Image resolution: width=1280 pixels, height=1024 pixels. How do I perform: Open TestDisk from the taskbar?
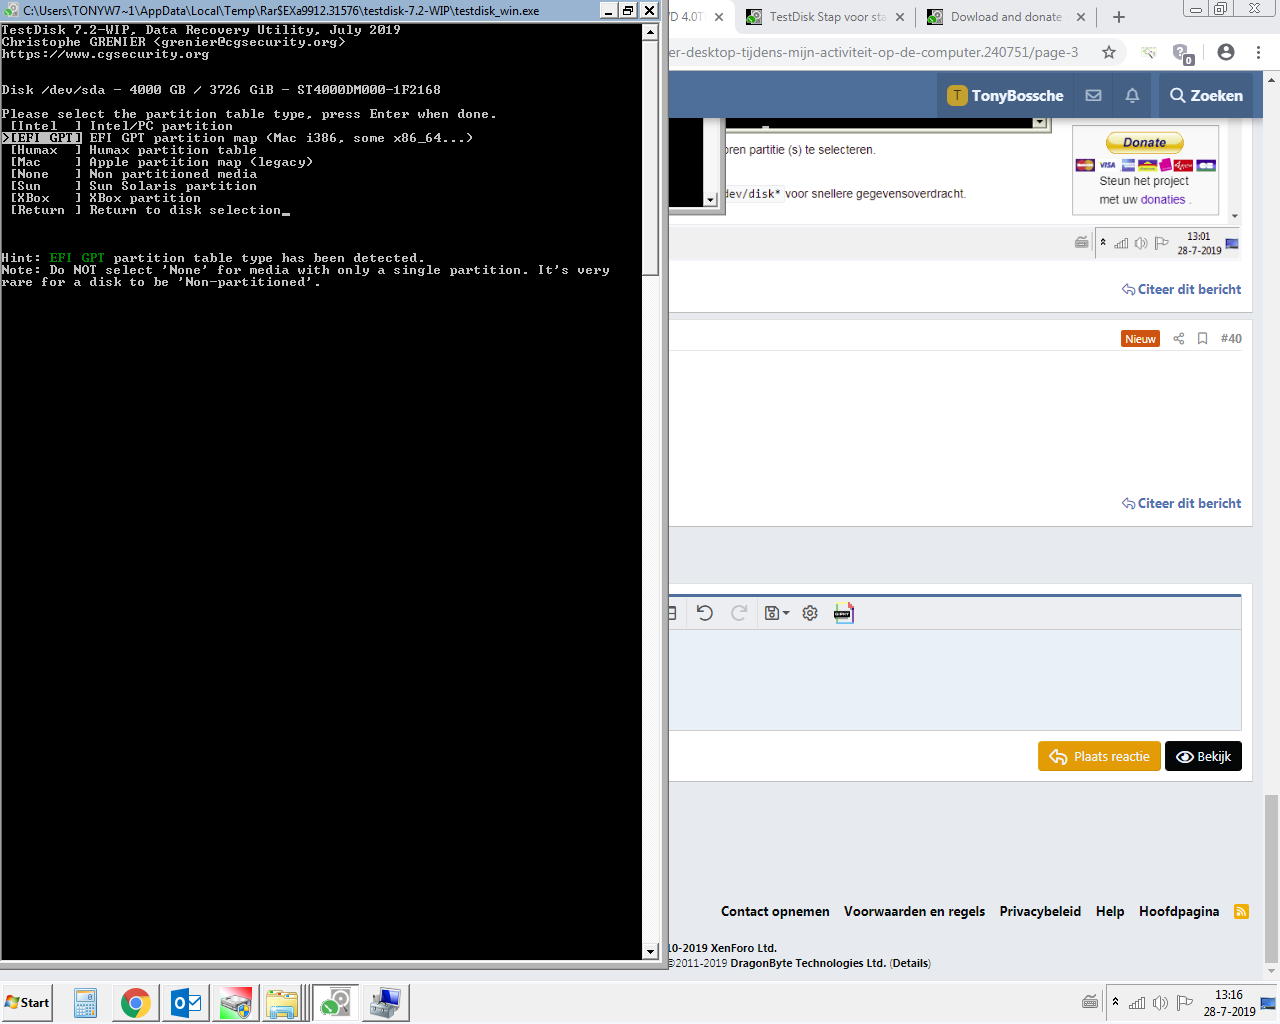pos(334,1003)
